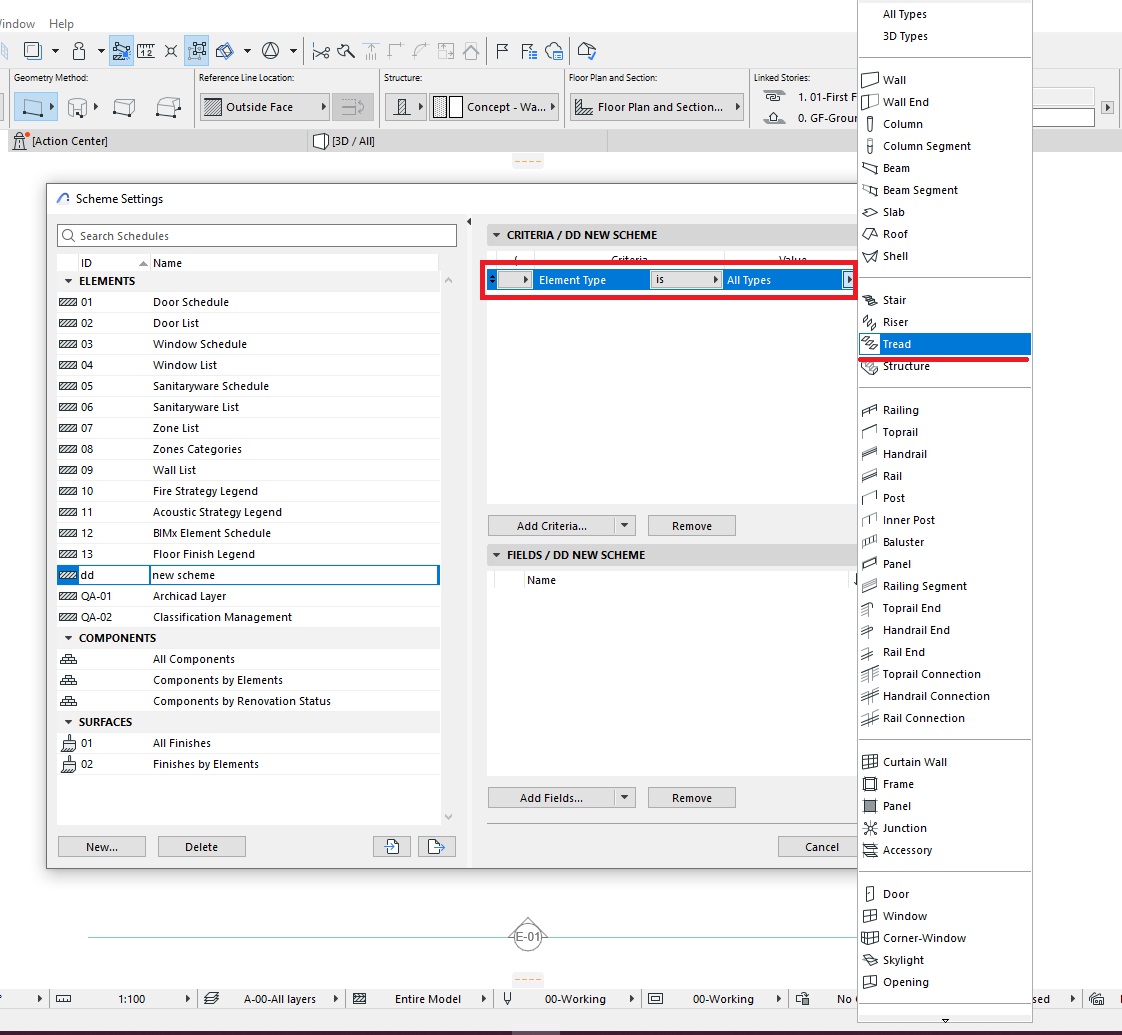Click Delete scheme button

click(x=201, y=847)
